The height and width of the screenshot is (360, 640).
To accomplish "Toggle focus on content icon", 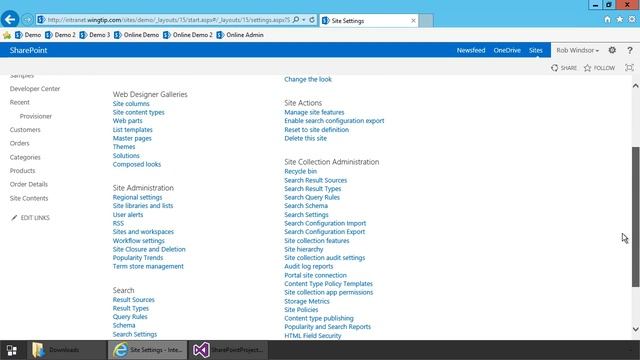I will (x=629, y=68).
